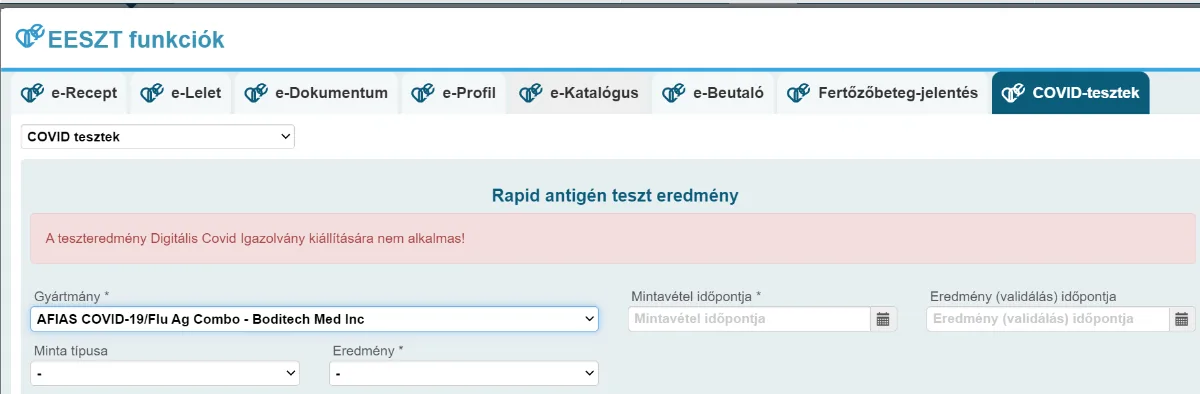The width and height of the screenshot is (1200, 394).
Task: Click the heart icon on e-Lelet tab
Action: (153, 93)
